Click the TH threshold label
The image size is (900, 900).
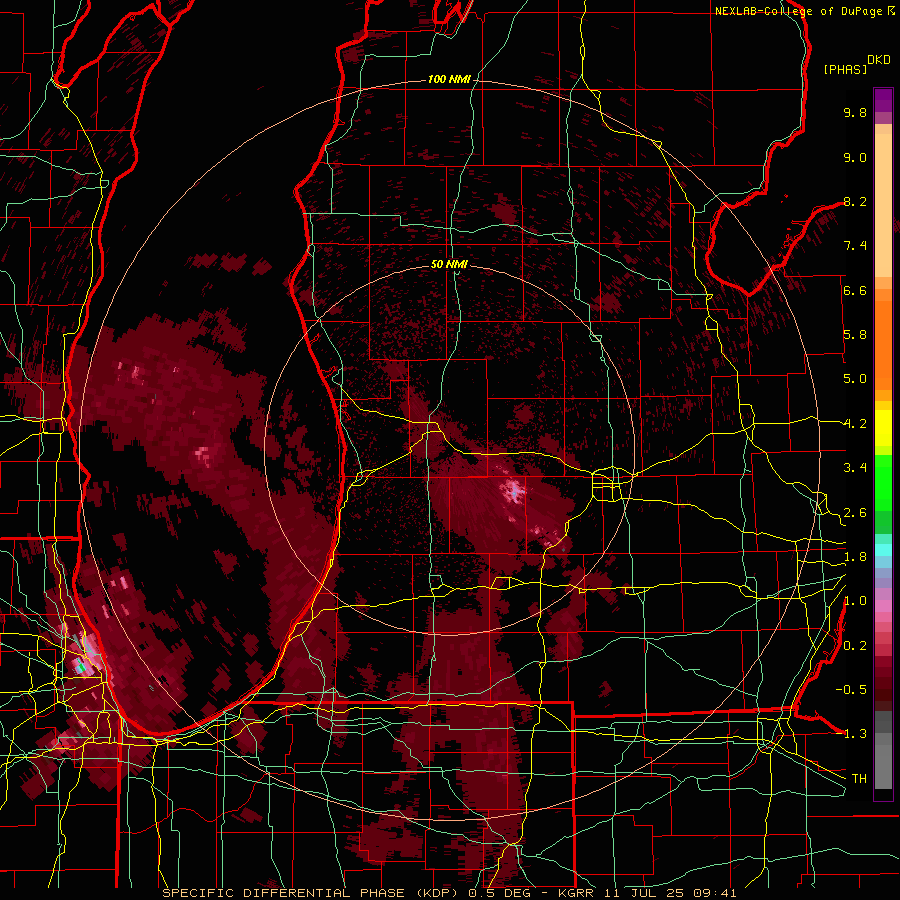coord(859,779)
